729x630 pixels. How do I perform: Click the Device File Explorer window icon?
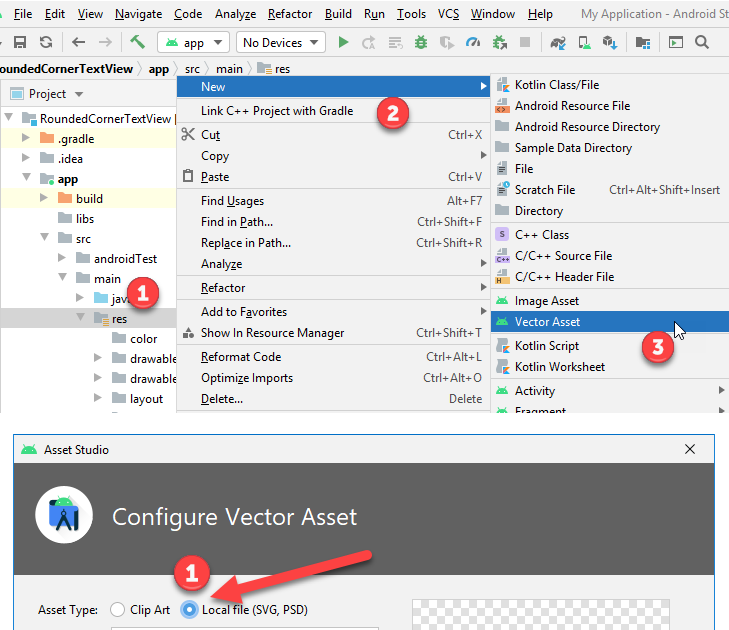click(x=676, y=42)
